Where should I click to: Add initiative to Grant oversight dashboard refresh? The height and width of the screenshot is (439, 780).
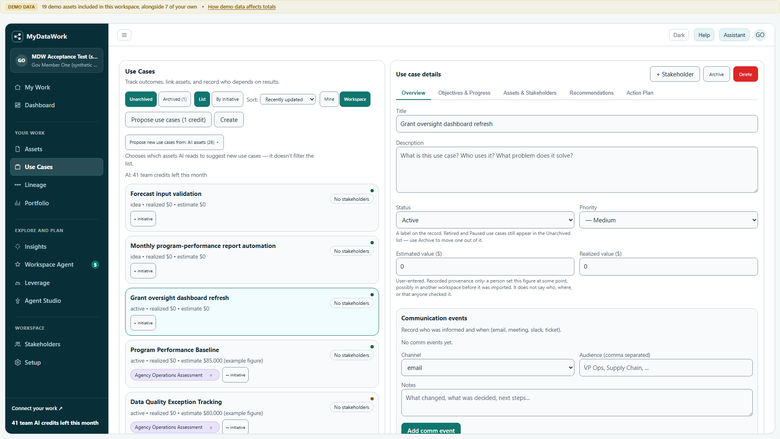pyautogui.click(x=143, y=323)
